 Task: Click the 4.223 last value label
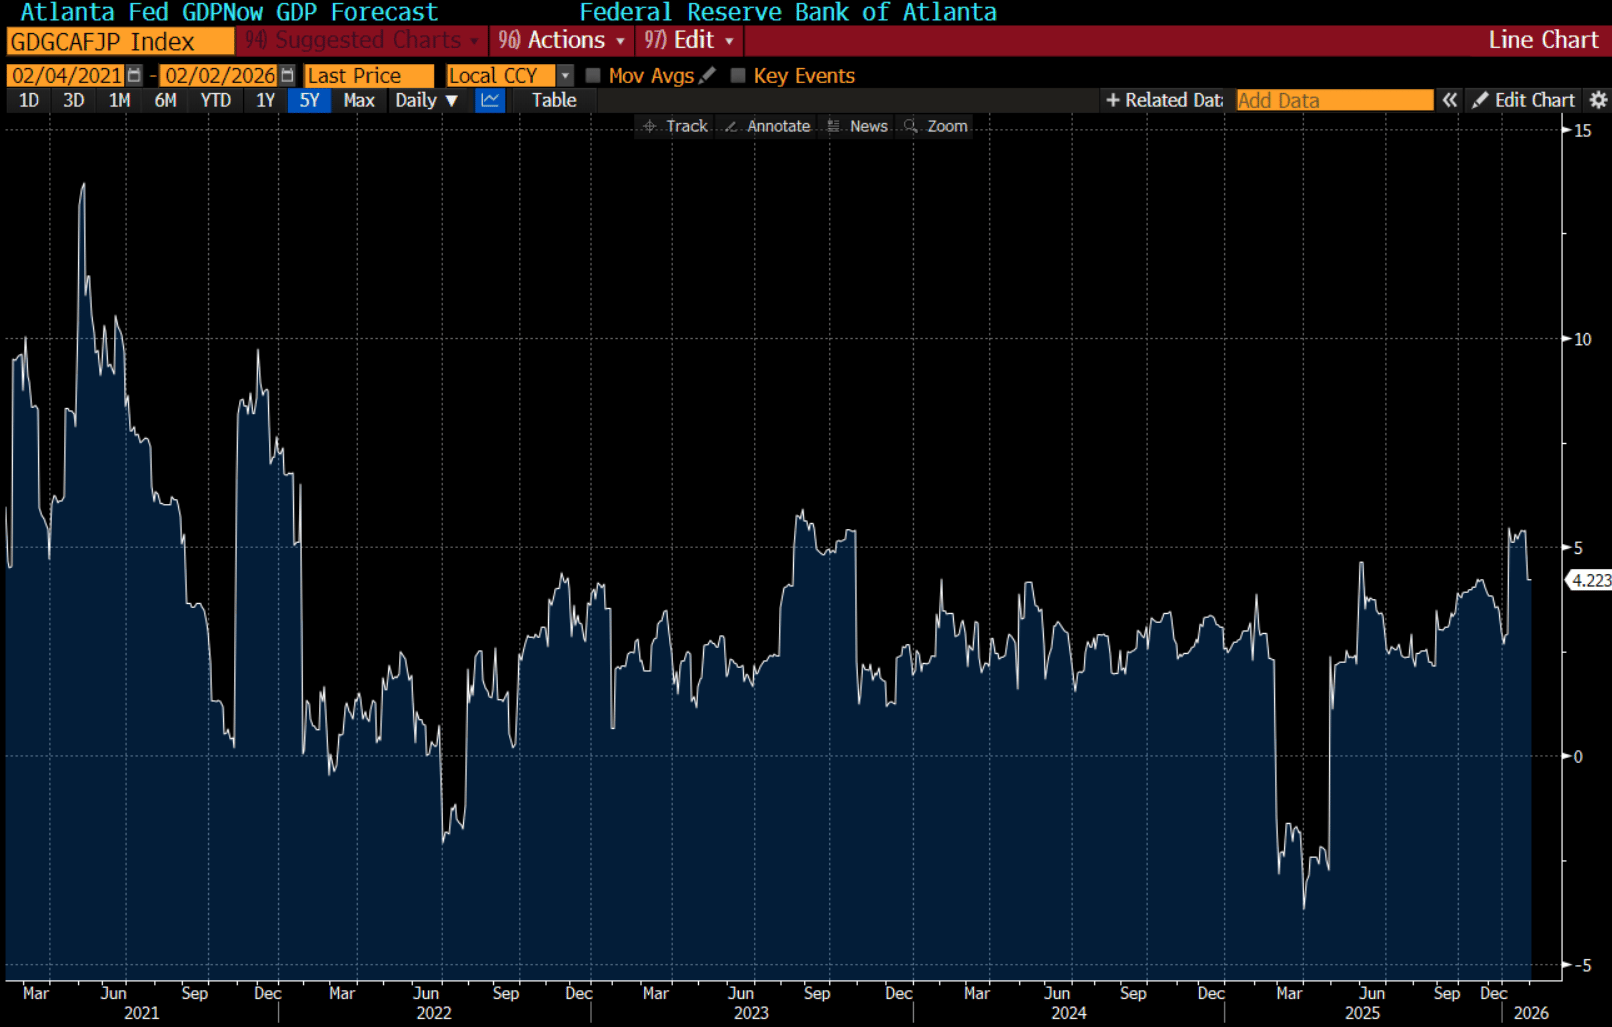point(1590,580)
